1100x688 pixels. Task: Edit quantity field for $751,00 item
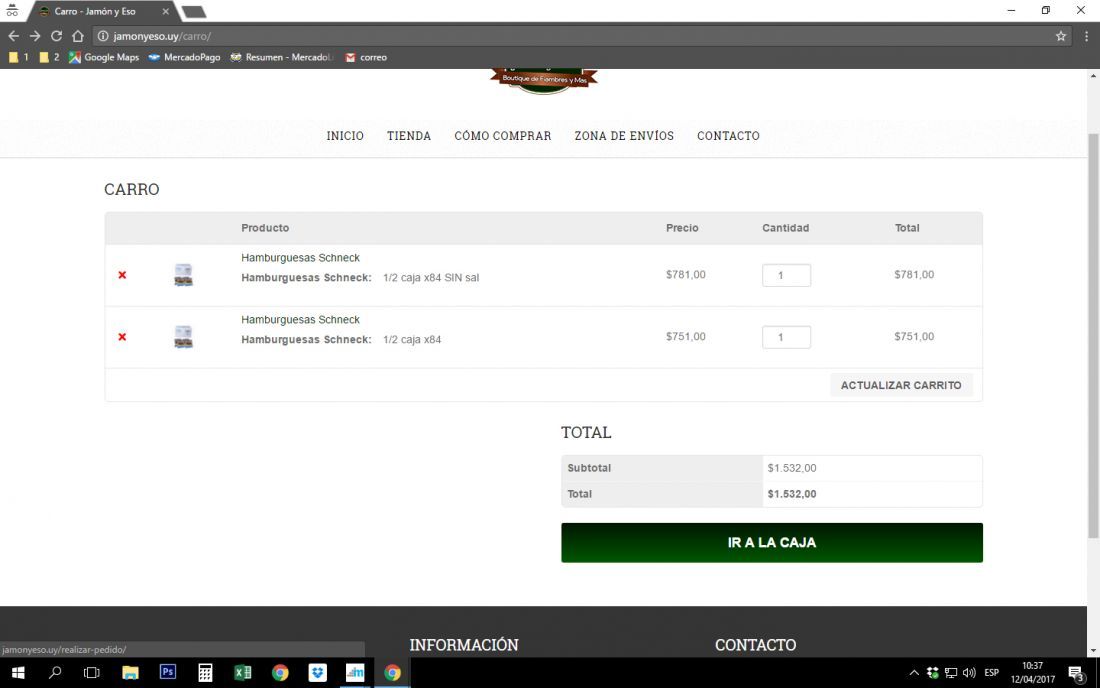point(786,337)
